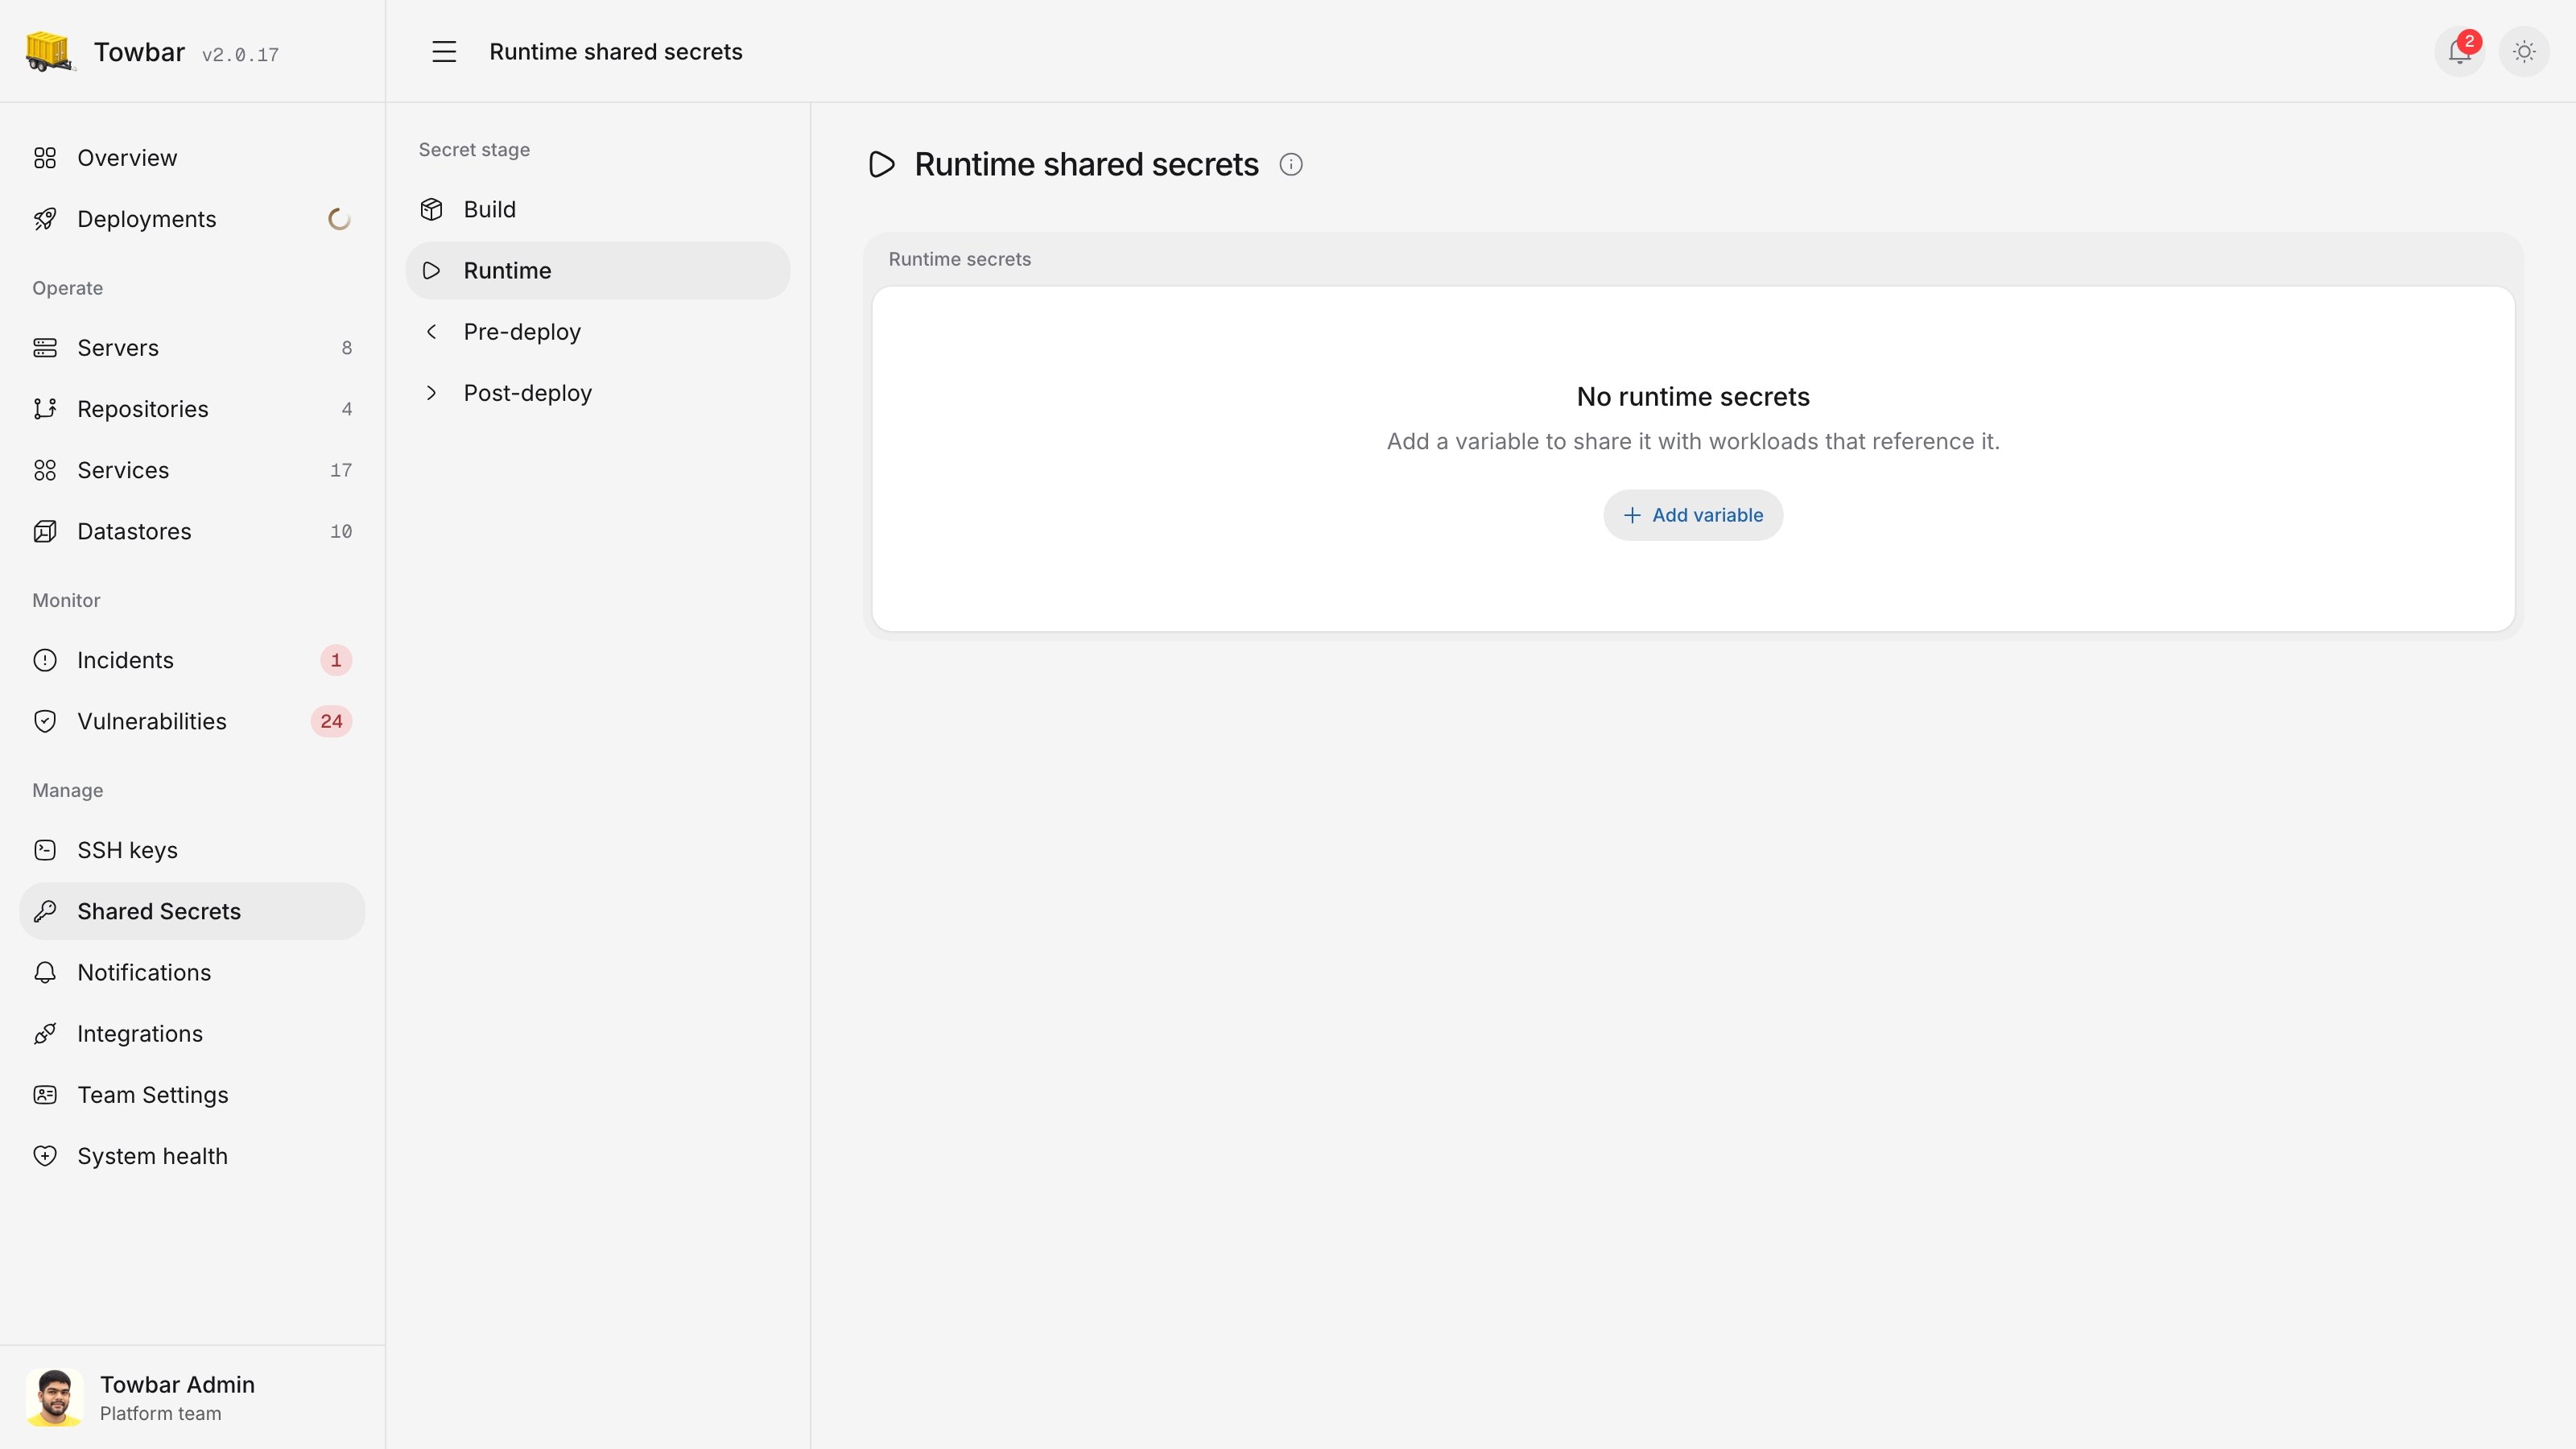Open the Pre-deploy secret stage

coord(598,332)
